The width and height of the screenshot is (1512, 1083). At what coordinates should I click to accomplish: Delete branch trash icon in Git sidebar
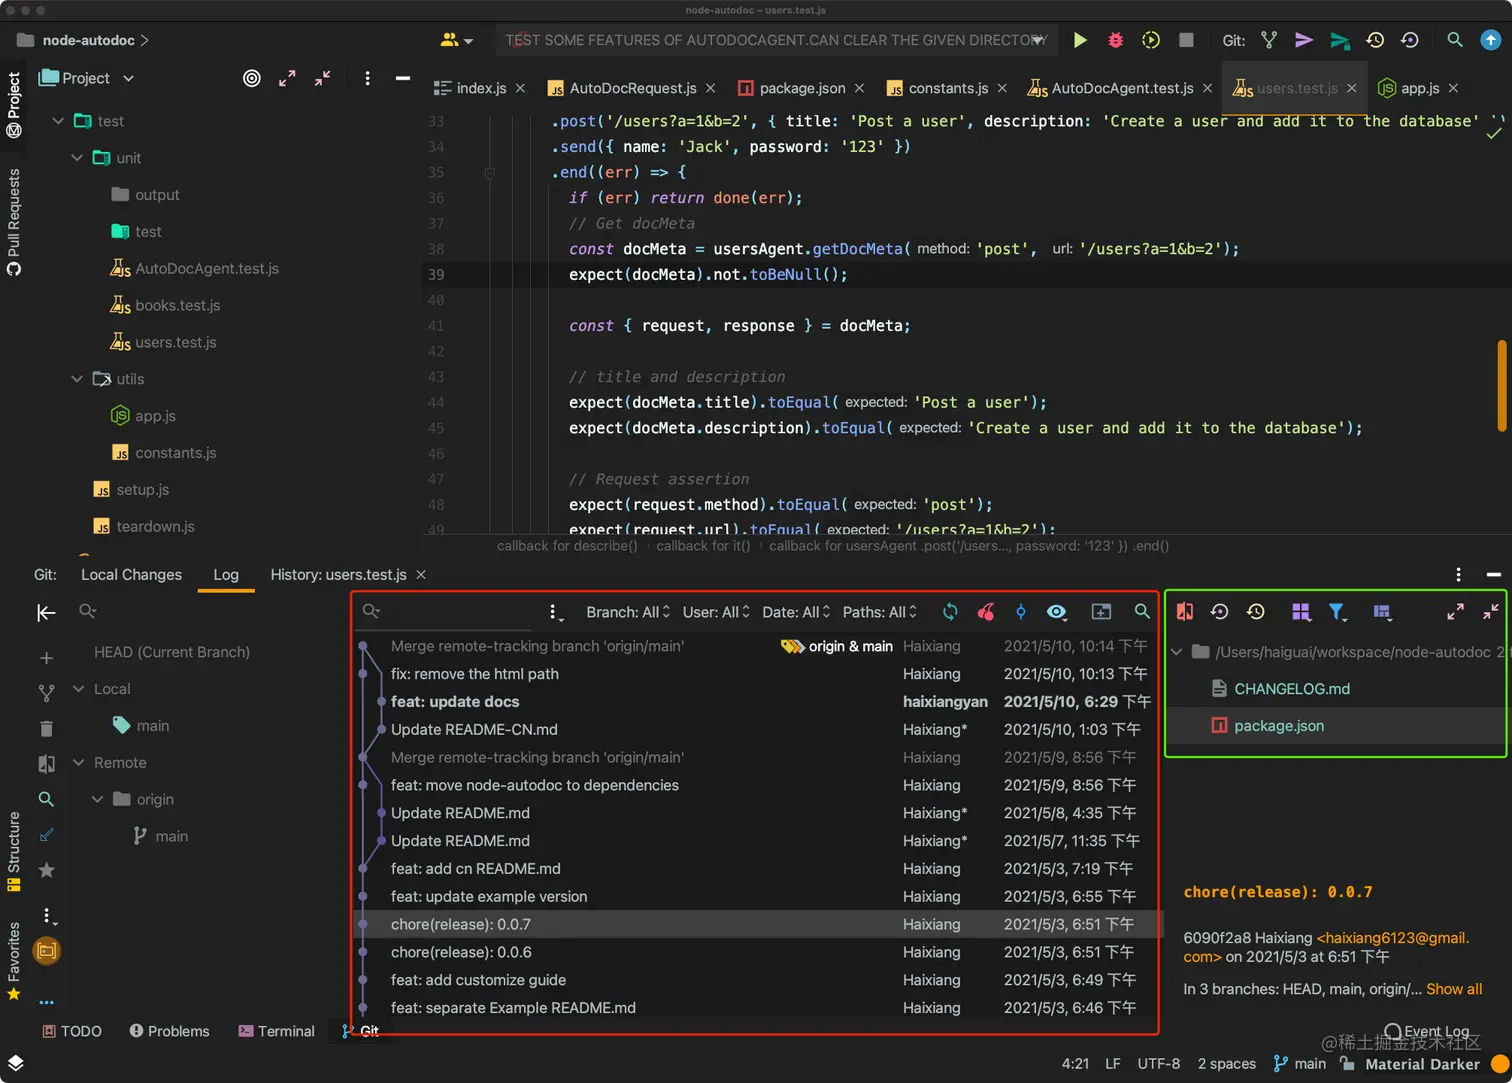click(x=46, y=728)
